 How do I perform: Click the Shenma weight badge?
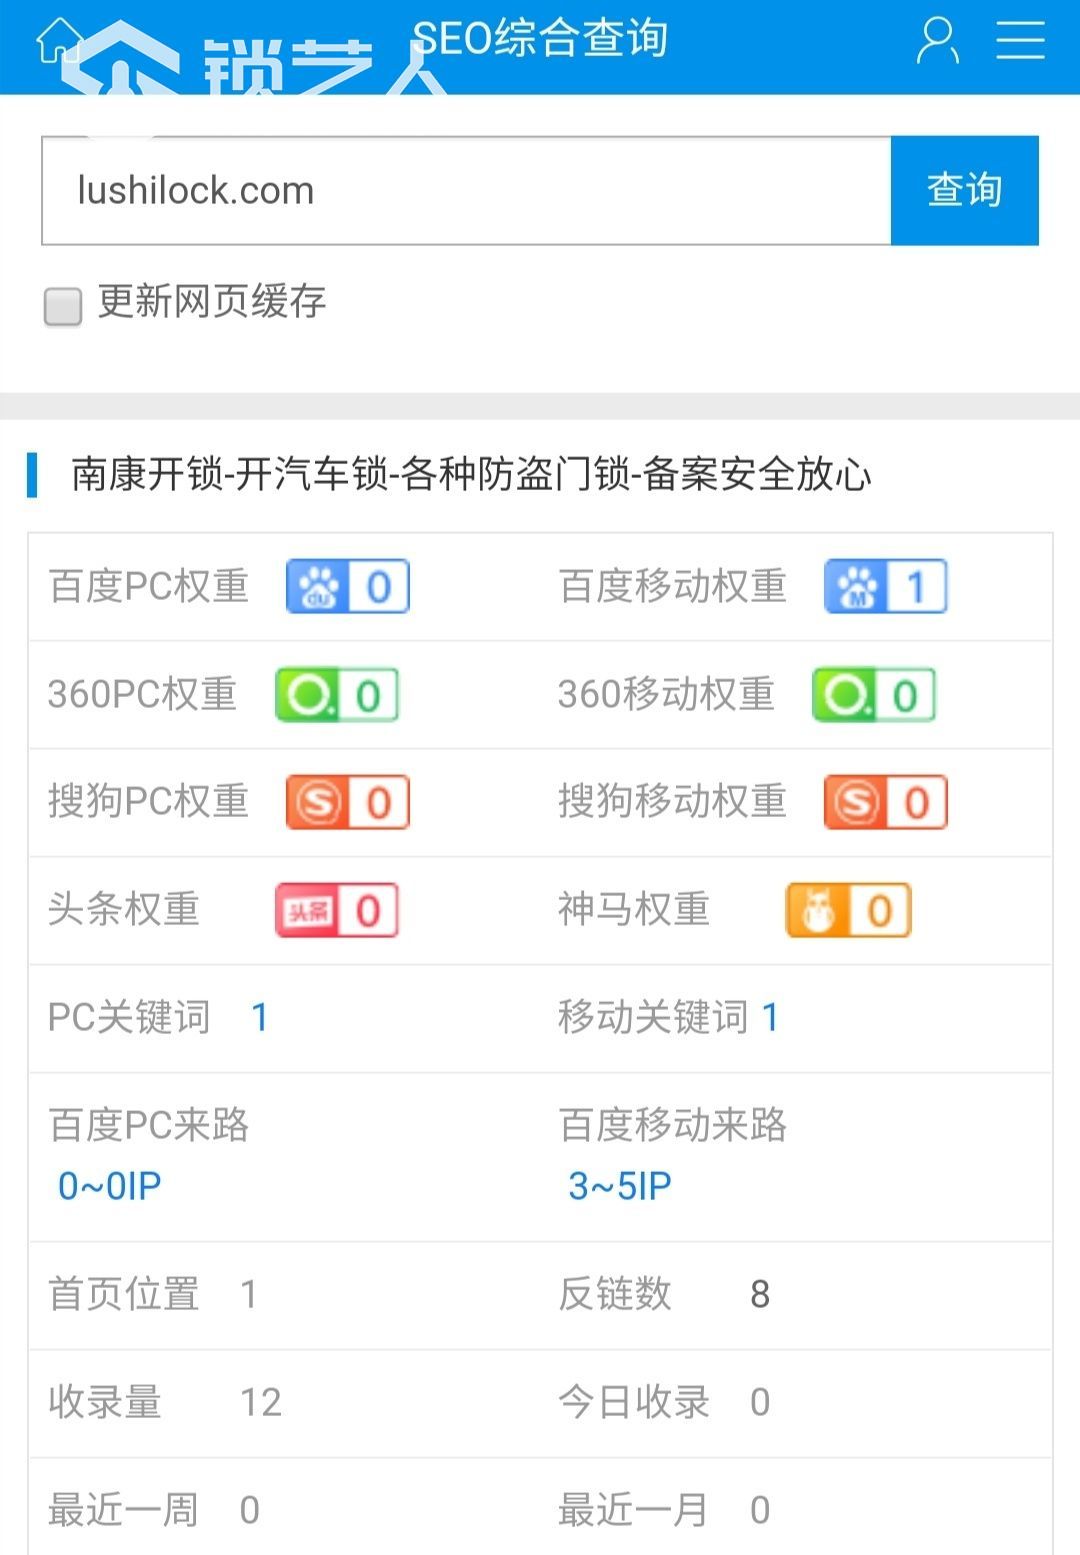click(x=848, y=910)
